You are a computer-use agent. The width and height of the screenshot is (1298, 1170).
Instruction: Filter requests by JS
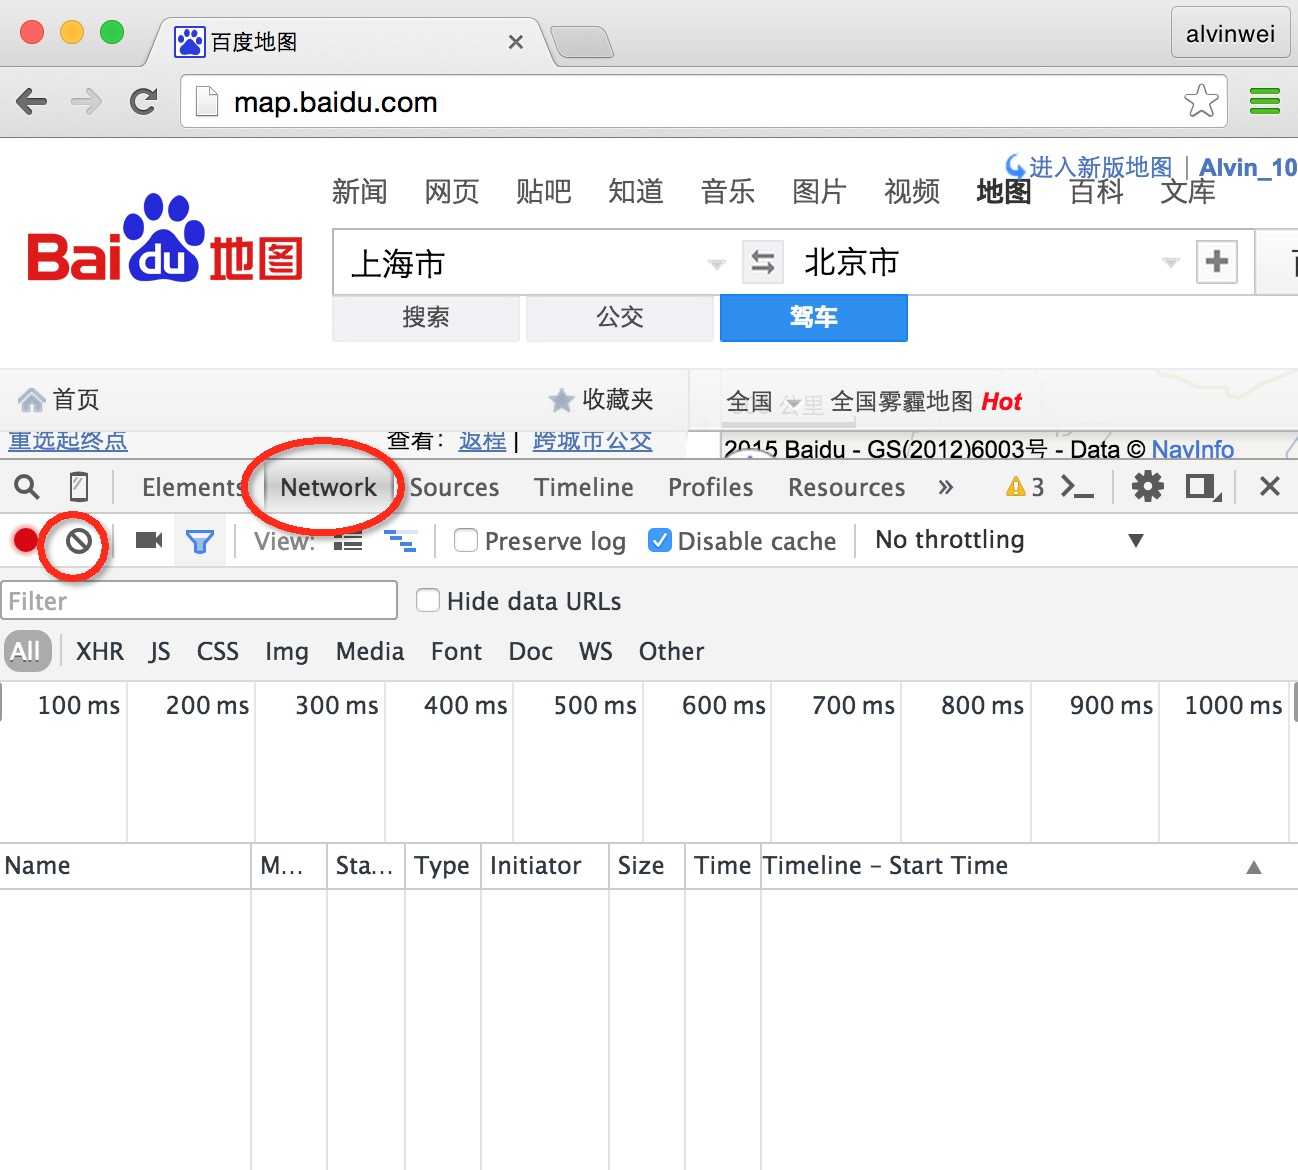[x=160, y=652]
